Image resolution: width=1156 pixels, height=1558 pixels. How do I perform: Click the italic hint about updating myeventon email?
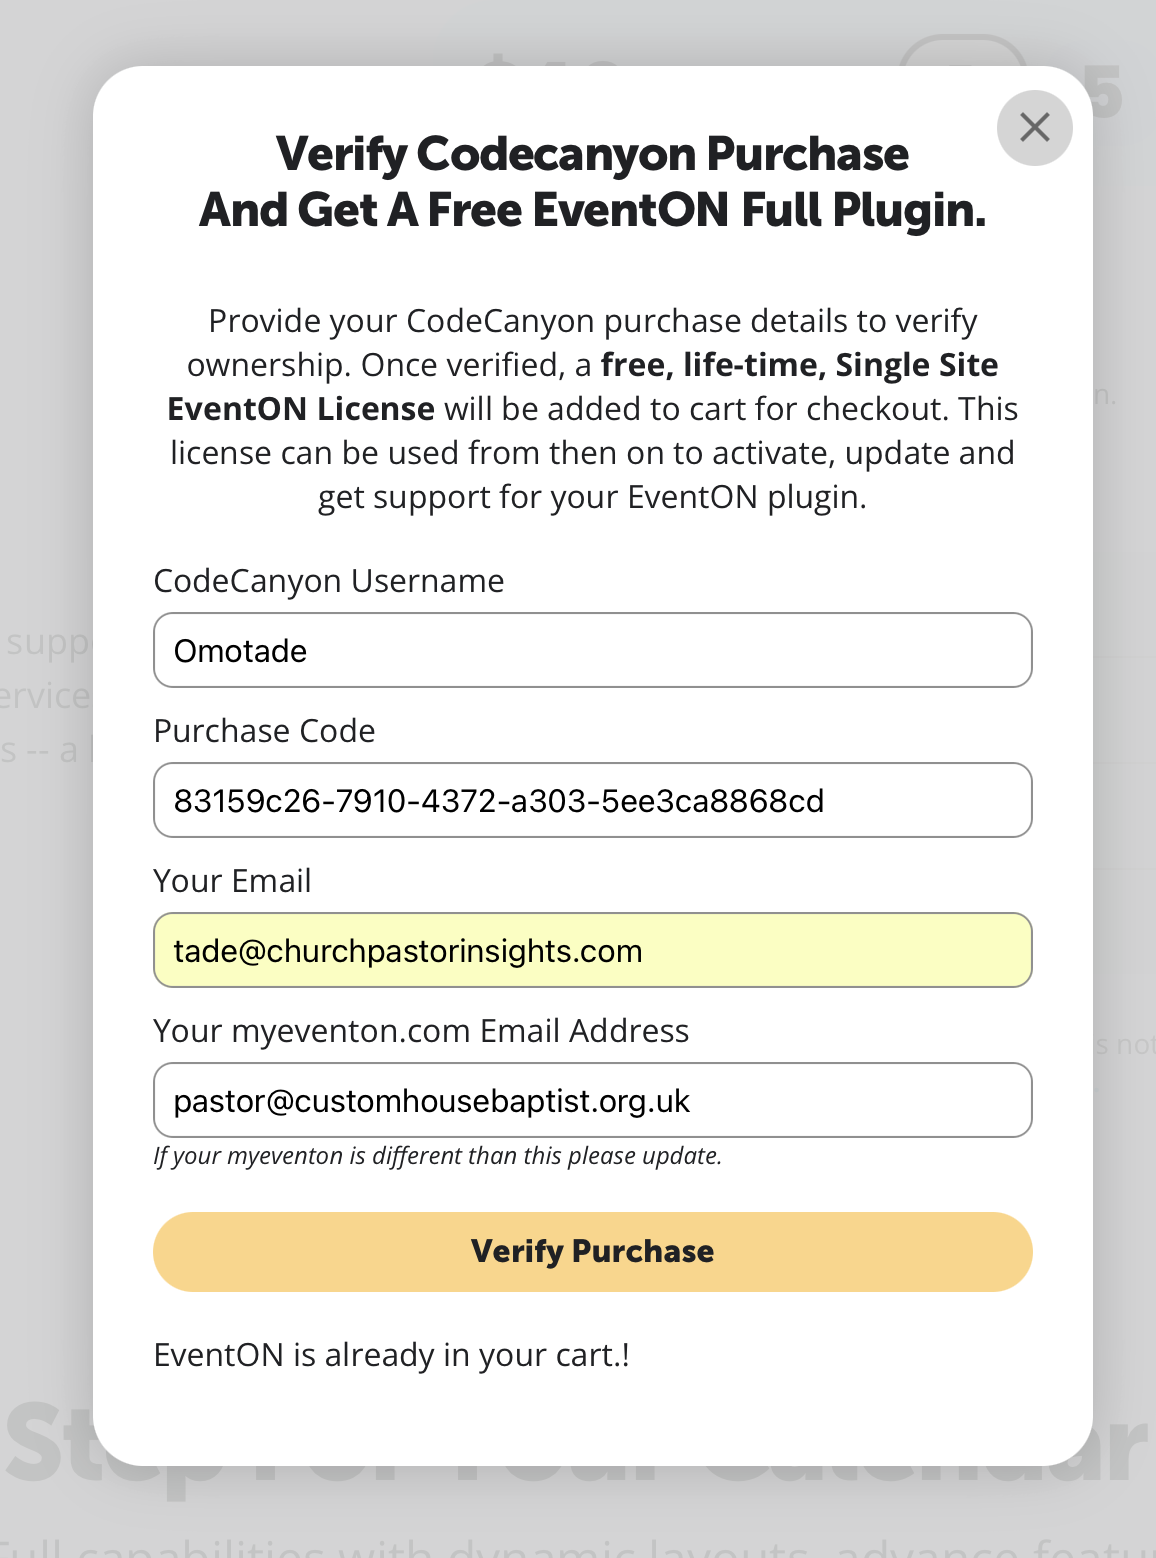click(437, 1156)
